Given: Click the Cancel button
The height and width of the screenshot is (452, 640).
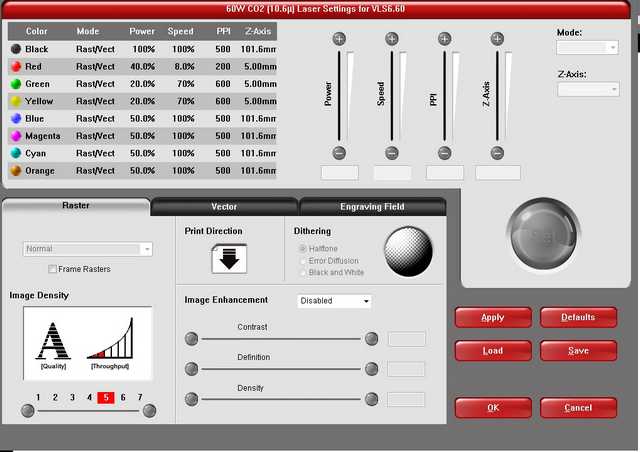Looking at the screenshot, I should (x=578, y=408).
